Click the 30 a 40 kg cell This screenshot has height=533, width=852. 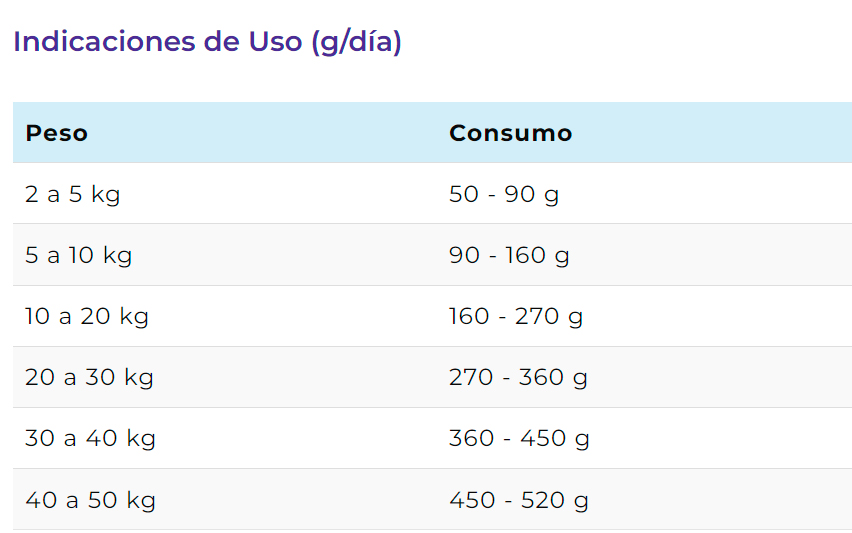[225, 438]
